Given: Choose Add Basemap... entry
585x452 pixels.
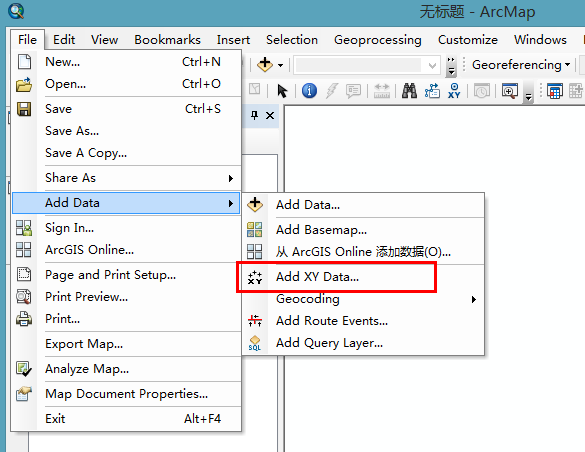Looking at the screenshot, I should pyautogui.click(x=363, y=230).
